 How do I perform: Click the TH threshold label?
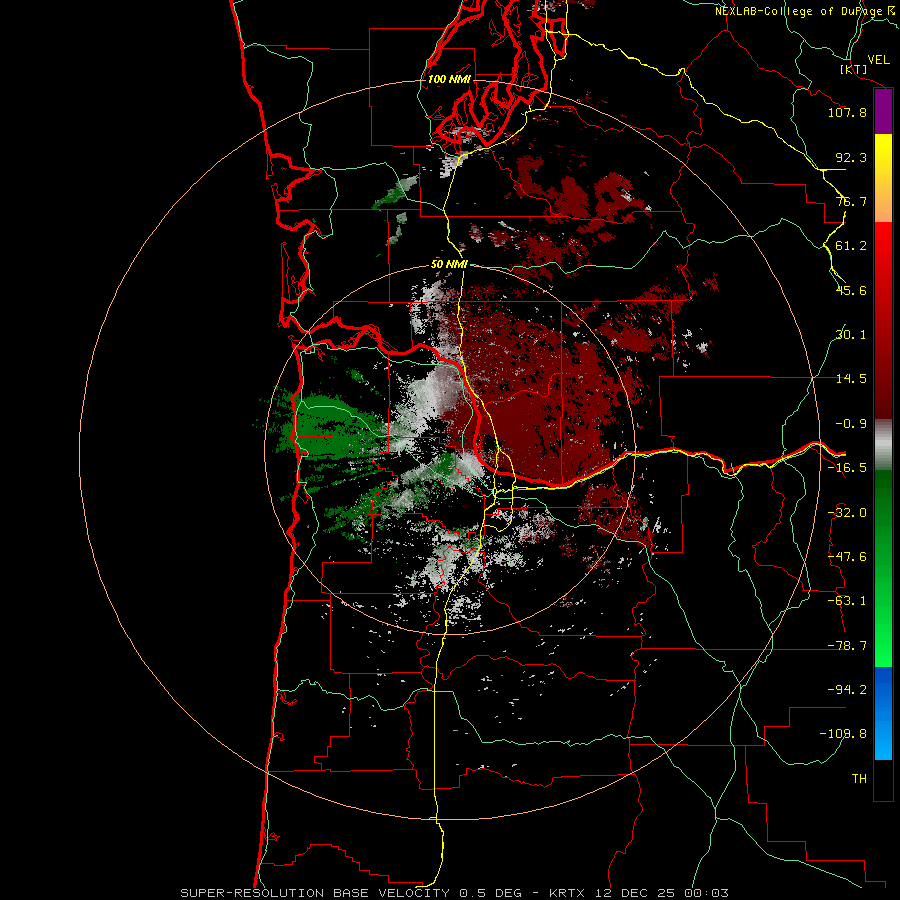click(x=859, y=778)
